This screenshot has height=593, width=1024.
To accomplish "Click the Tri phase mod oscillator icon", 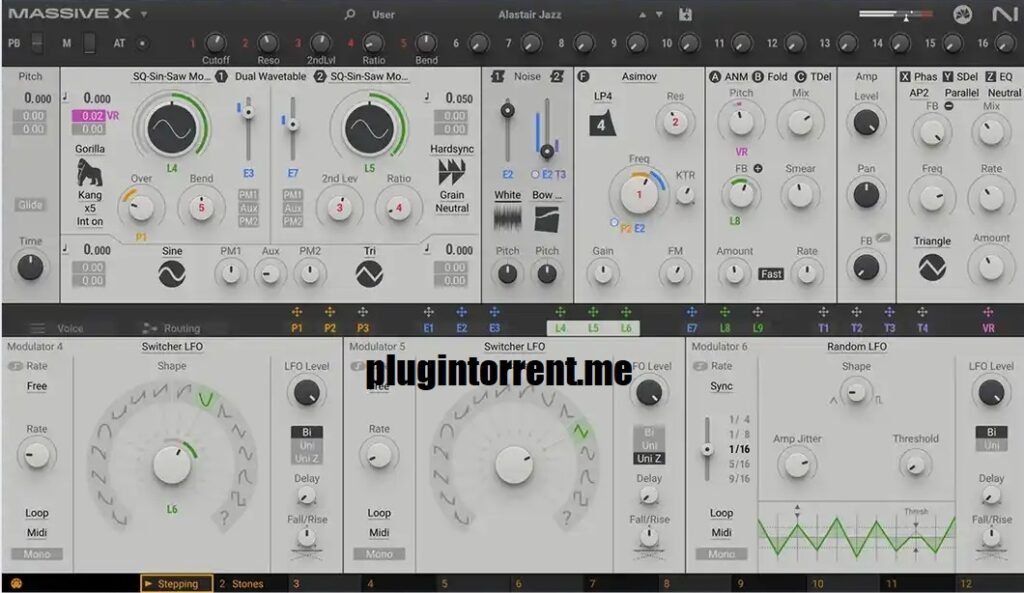I will click(x=369, y=274).
